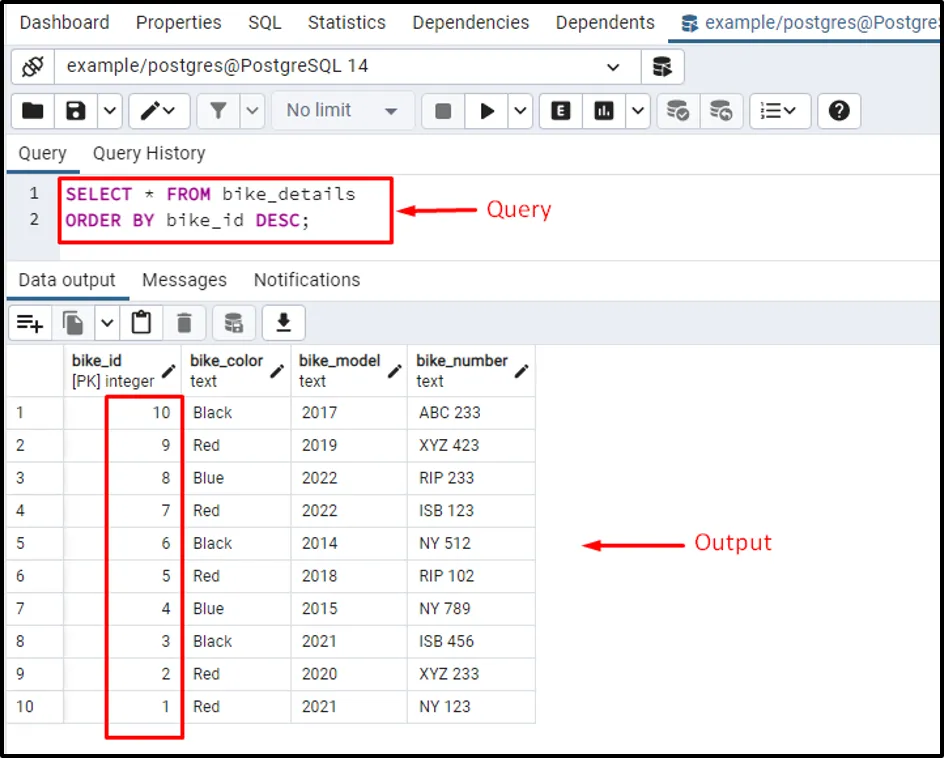The image size is (944, 758).
Task: Run the query with Execute button
Action: (x=487, y=111)
